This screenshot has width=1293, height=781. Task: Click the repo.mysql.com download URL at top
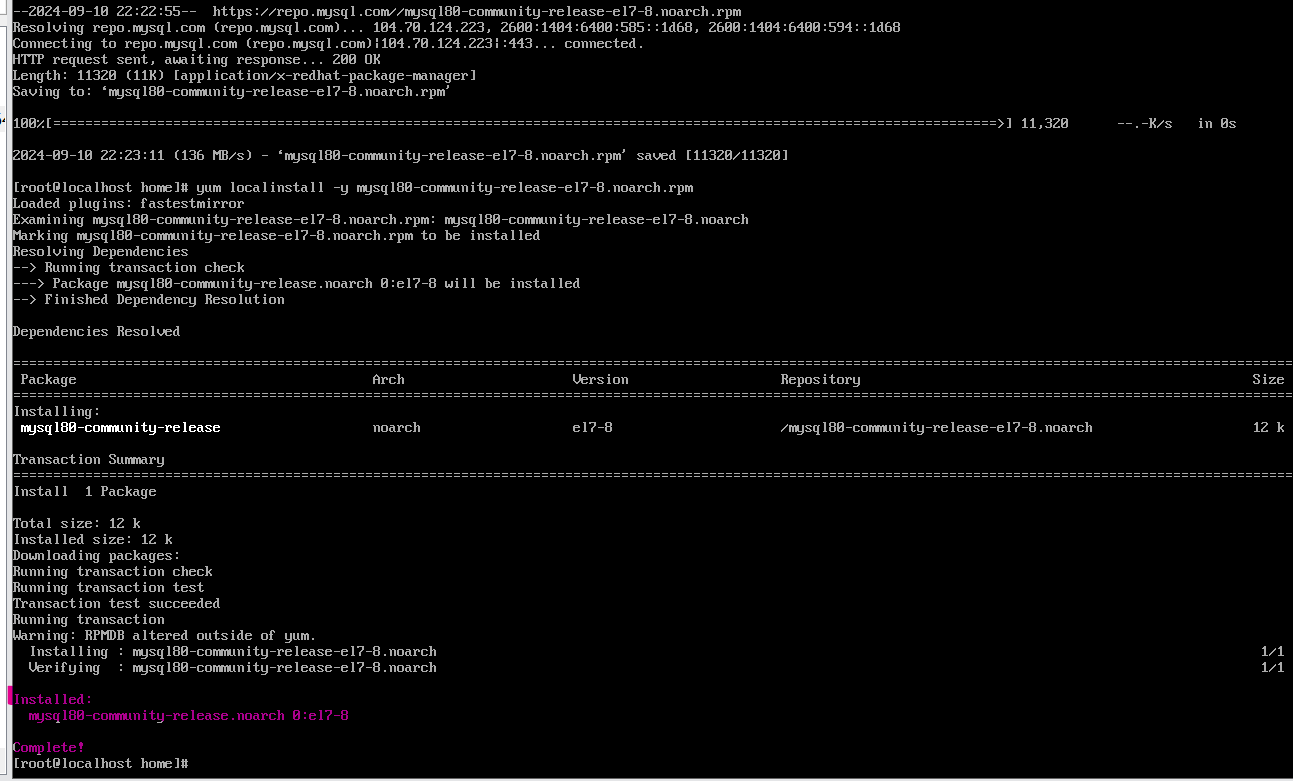pos(476,11)
